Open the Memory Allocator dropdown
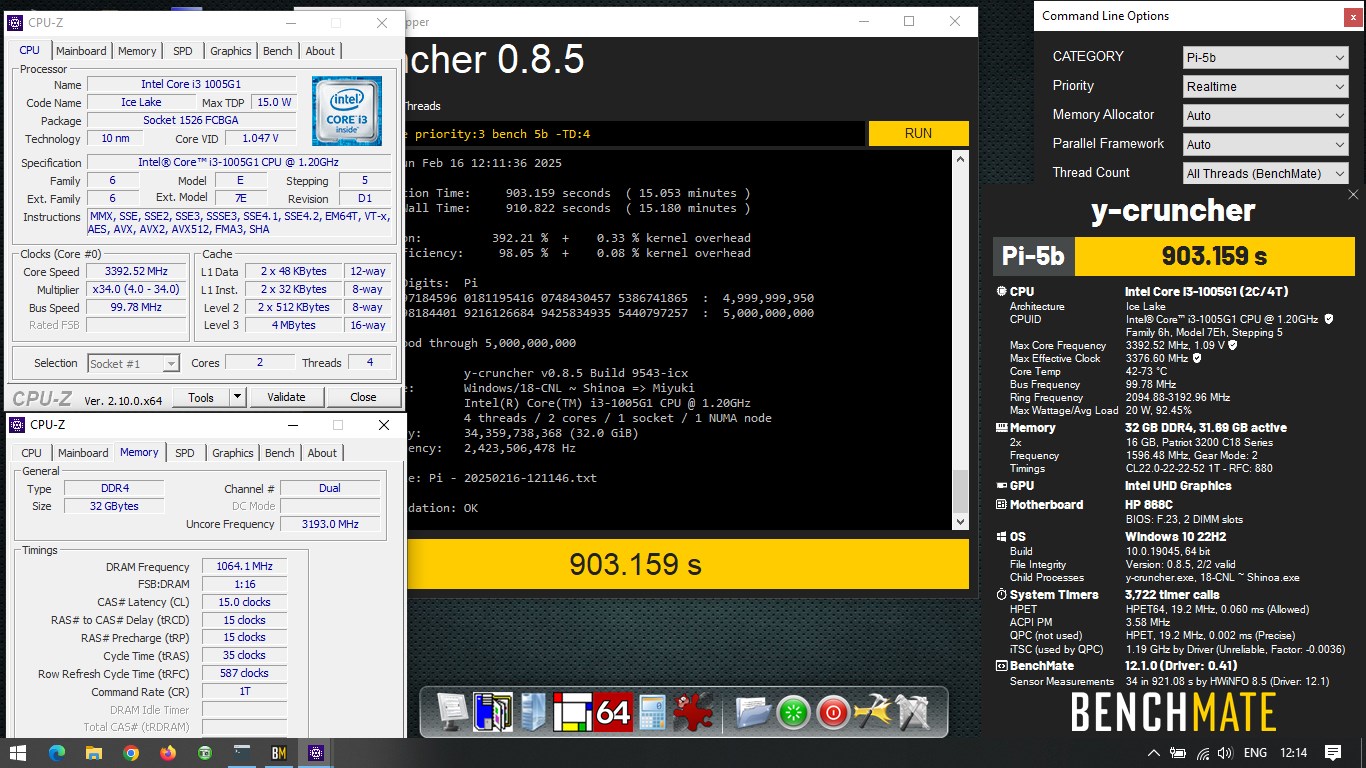 pos(1266,116)
